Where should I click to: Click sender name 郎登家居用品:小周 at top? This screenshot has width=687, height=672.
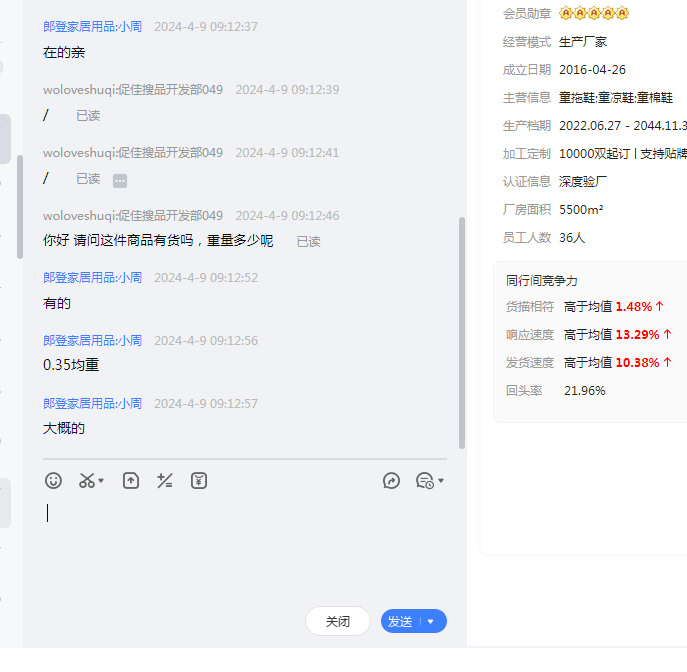pyautogui.click(x=92, y=27)
